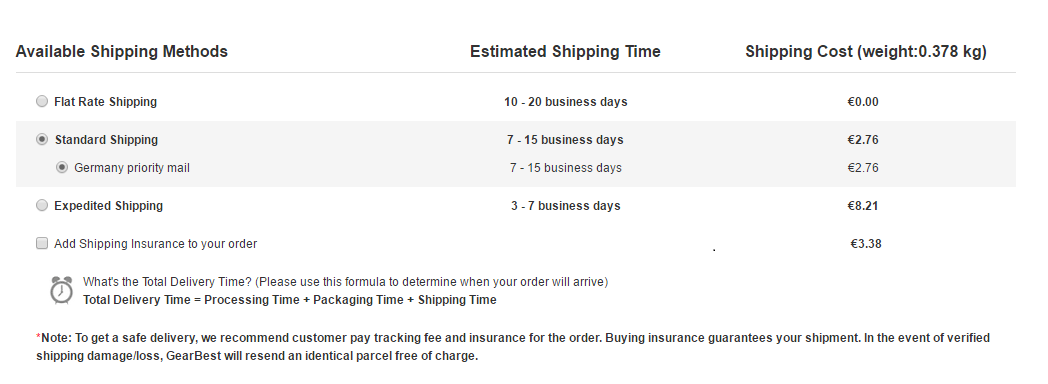Image resolution: width=1048 pixels, height=384 pixels.
Task: Click 'Add Shipping Insurance to your order' text
Action: [156, 244]
